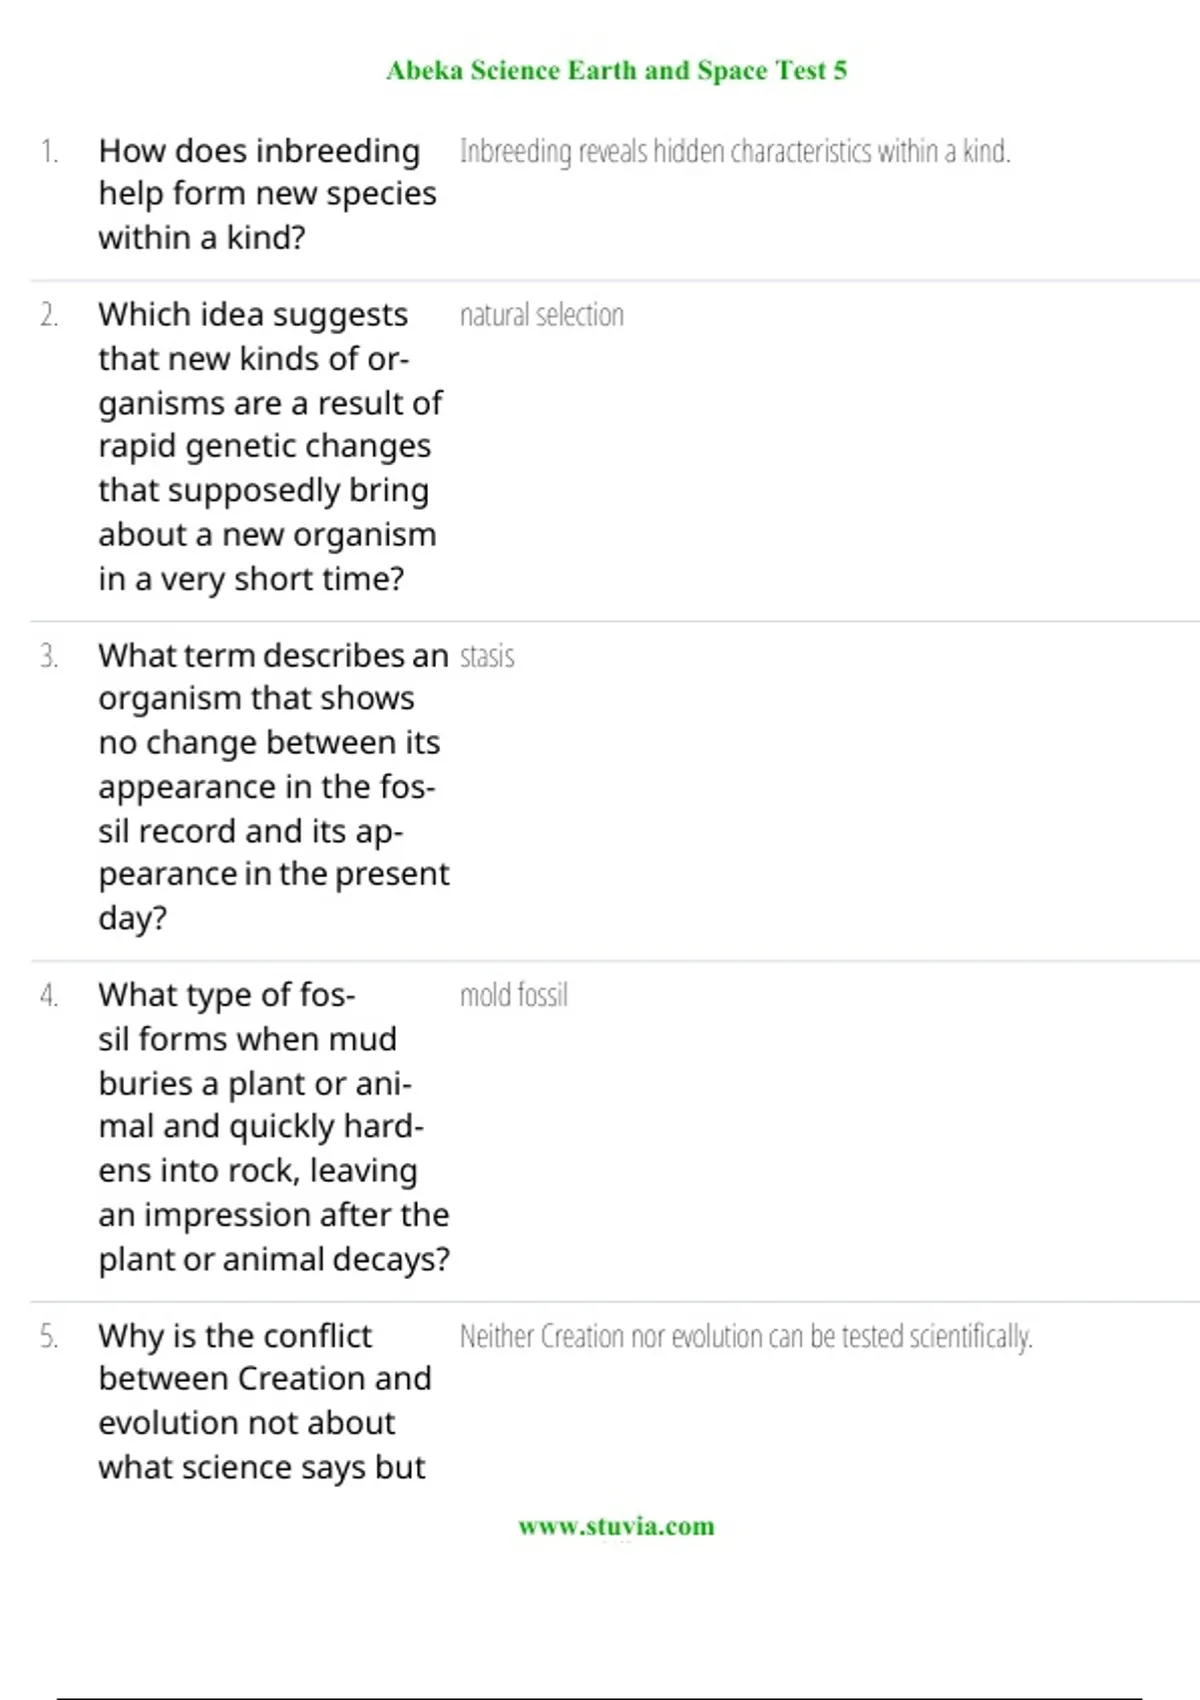Select the 'natural selection' answer
The height and width of the screenshot is (1700, 1200).
click(542, 315)
